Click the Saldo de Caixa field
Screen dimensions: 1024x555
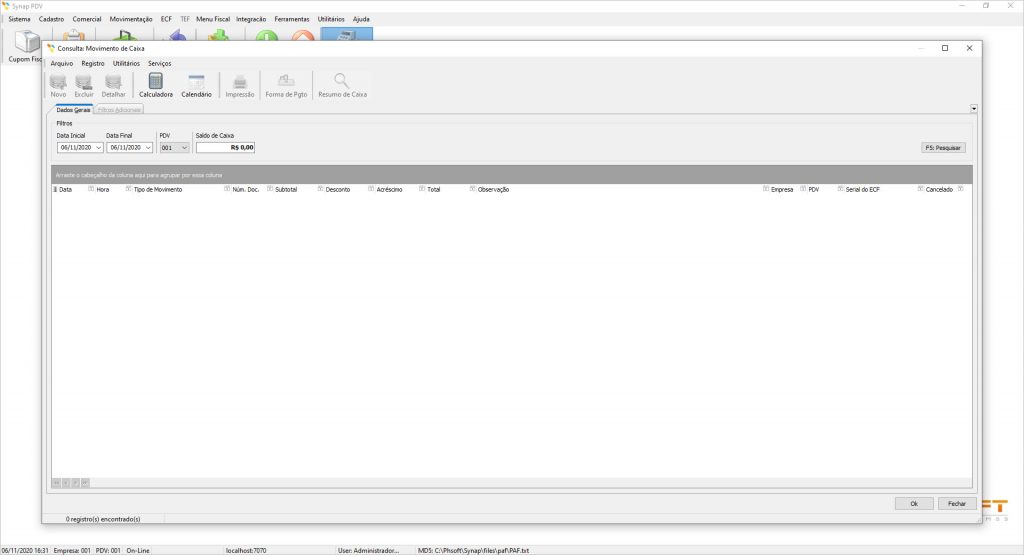tap(226, 147)
